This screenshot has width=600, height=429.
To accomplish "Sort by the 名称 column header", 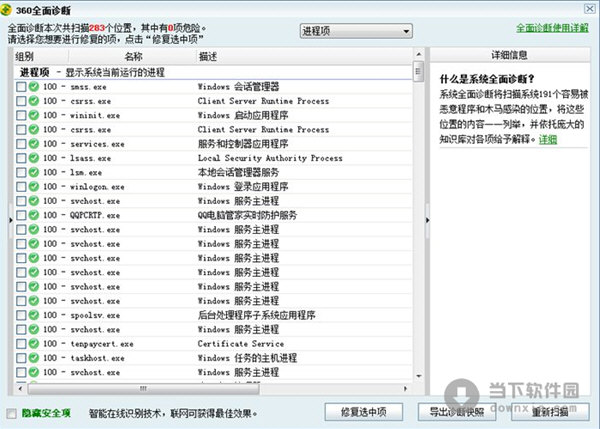I will coord(133,57).
